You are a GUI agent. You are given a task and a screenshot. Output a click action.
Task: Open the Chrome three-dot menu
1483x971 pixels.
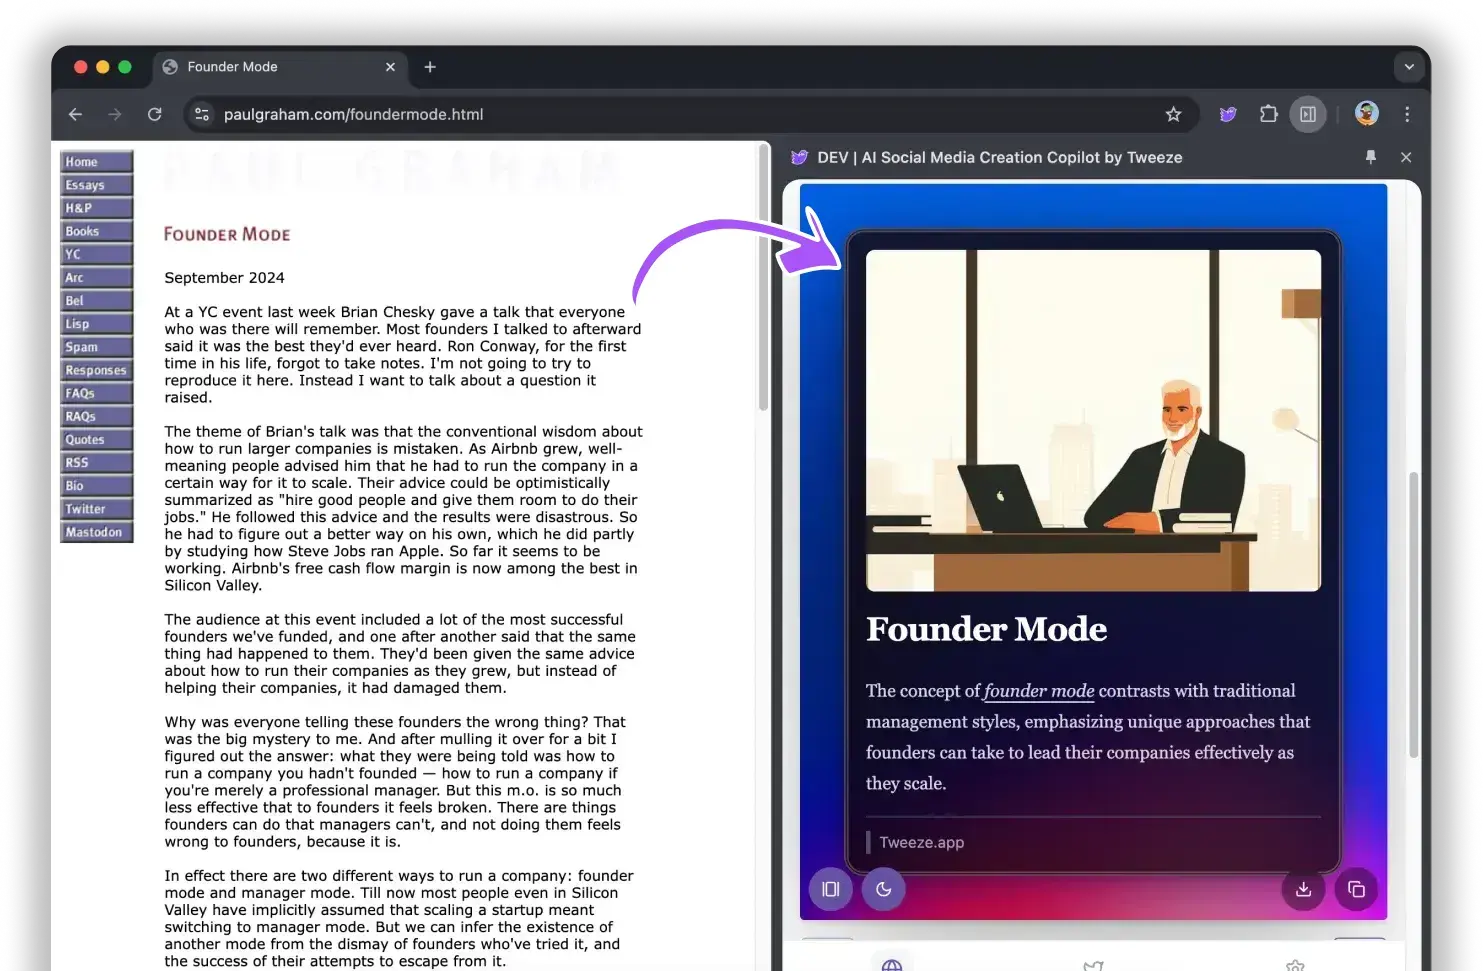point(1407,114)
